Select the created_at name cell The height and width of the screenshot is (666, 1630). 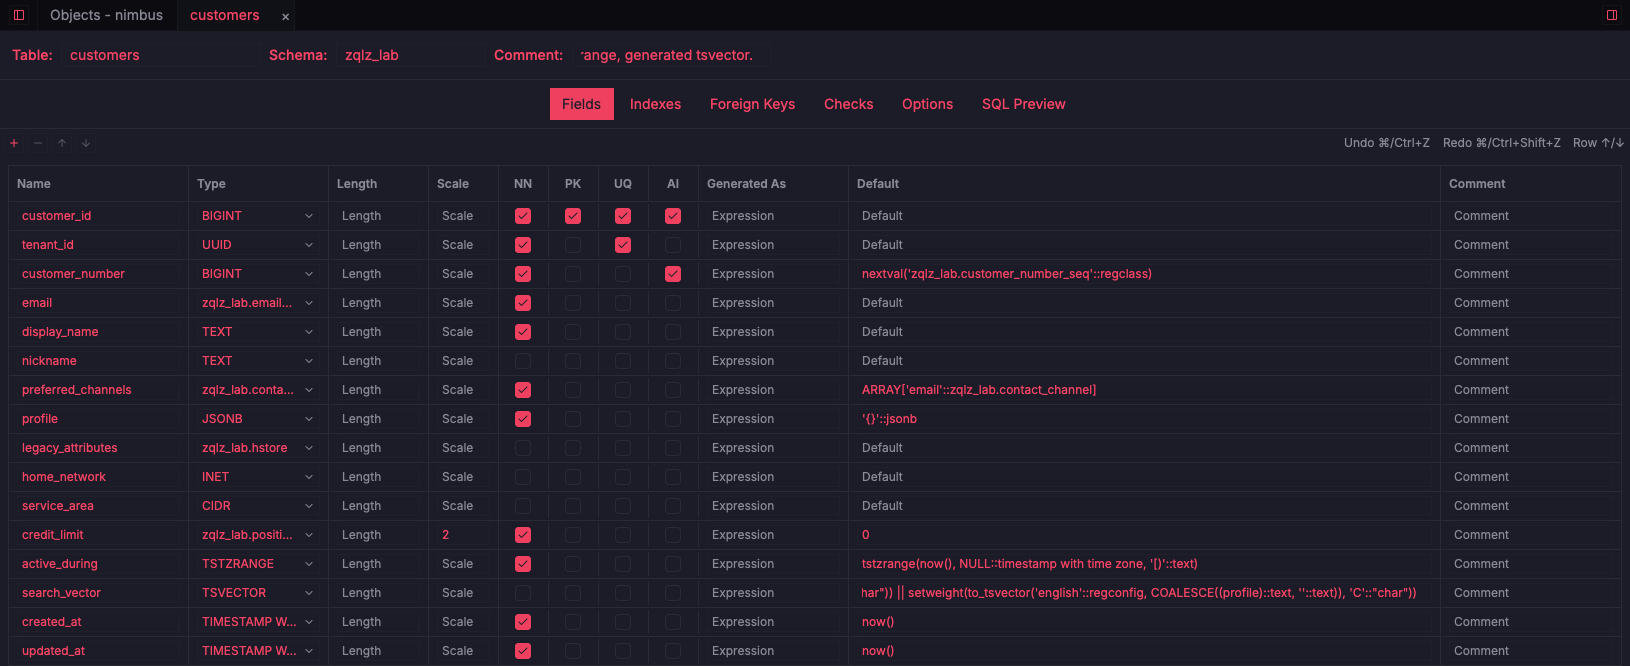pos(98,622)
